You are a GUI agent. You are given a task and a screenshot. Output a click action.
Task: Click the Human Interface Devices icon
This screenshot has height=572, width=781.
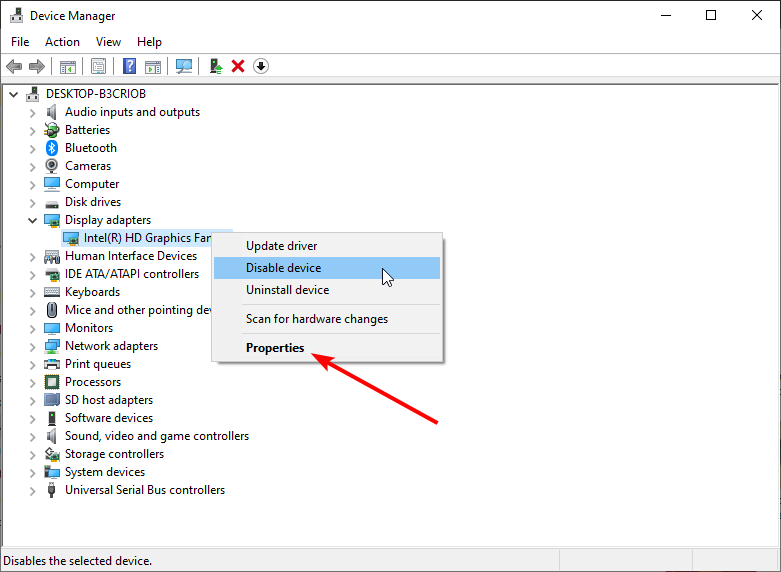[52, 256]
